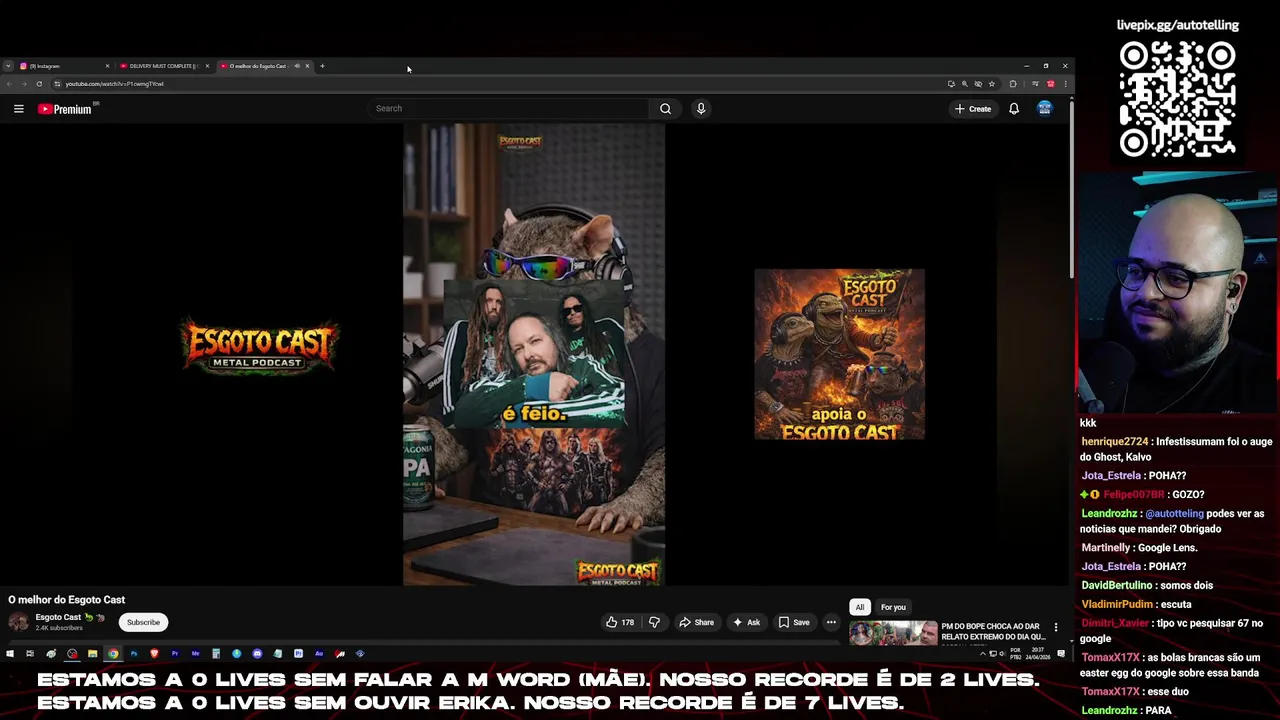Click the vertical short video player
This screenshot has height=720, width=1280.
pos(534,354)
